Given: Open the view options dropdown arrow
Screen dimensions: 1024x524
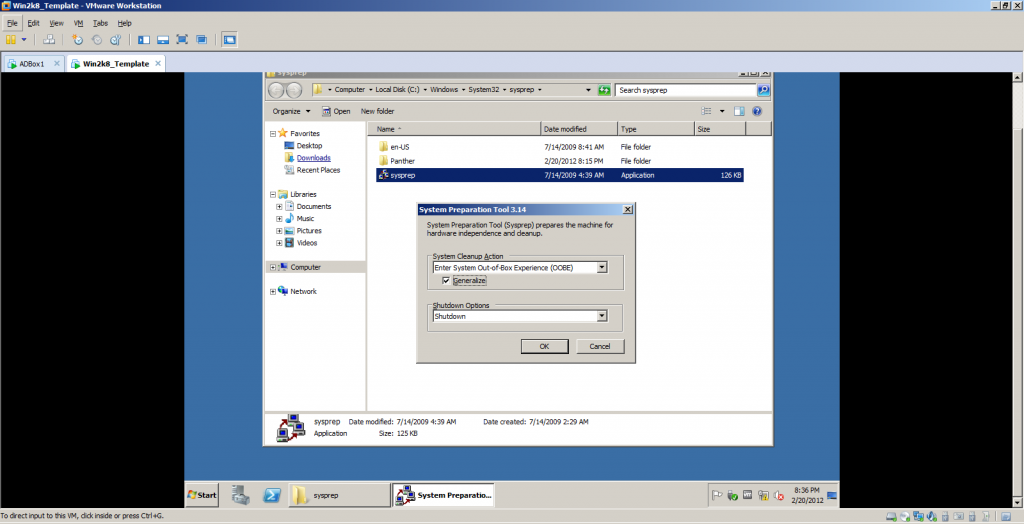Looking at the screenshot, I should point(722,111).
